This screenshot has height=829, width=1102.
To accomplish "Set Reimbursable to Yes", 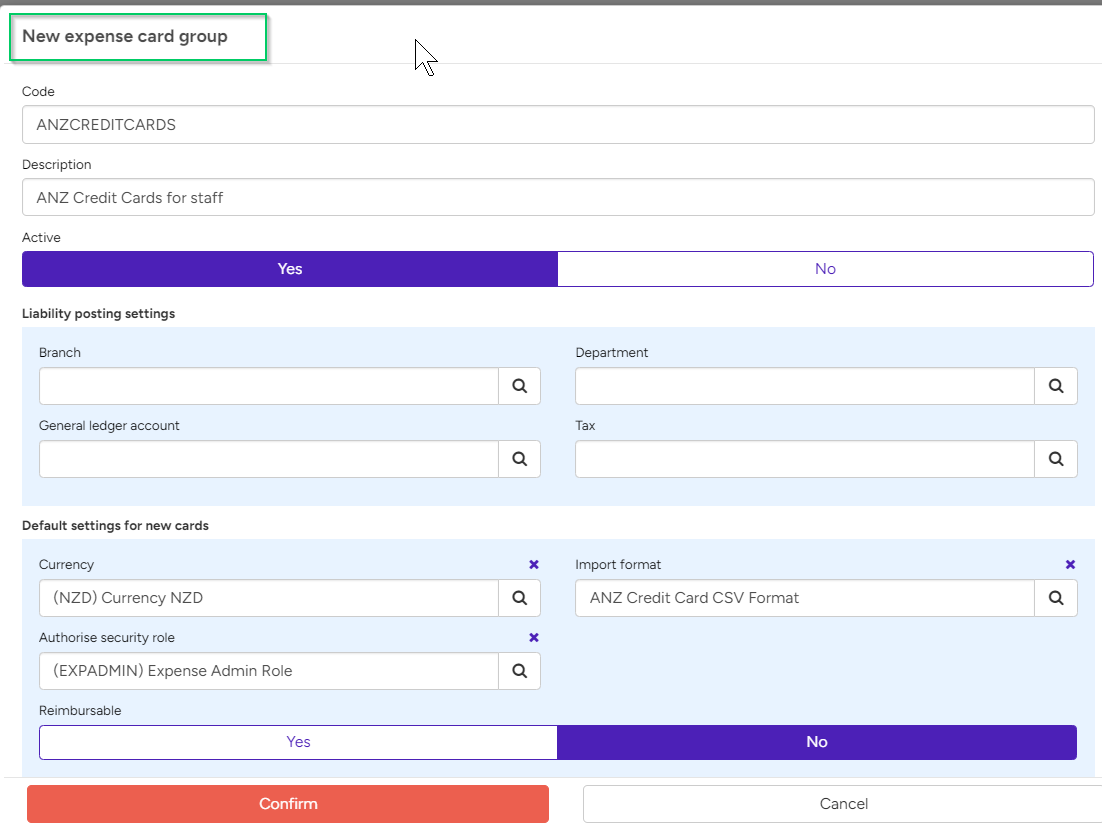I will (298, 742).
